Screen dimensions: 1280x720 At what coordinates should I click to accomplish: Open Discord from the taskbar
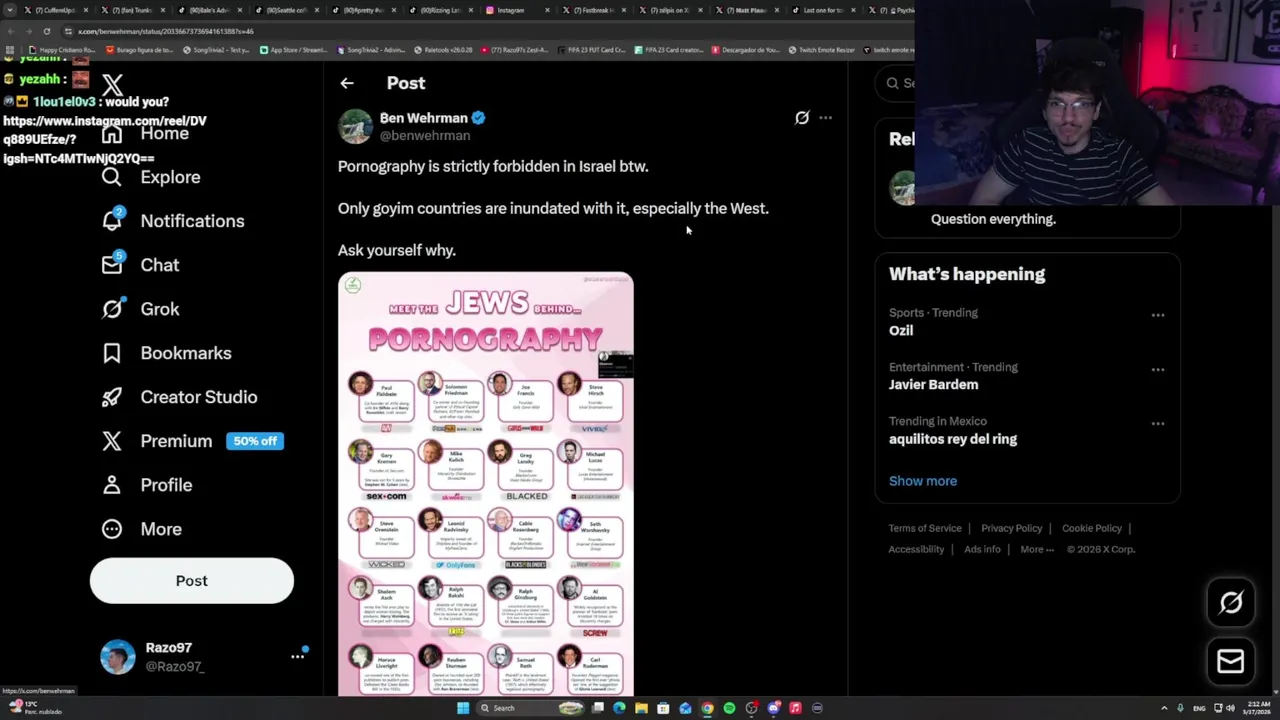(x=773, y=708)
